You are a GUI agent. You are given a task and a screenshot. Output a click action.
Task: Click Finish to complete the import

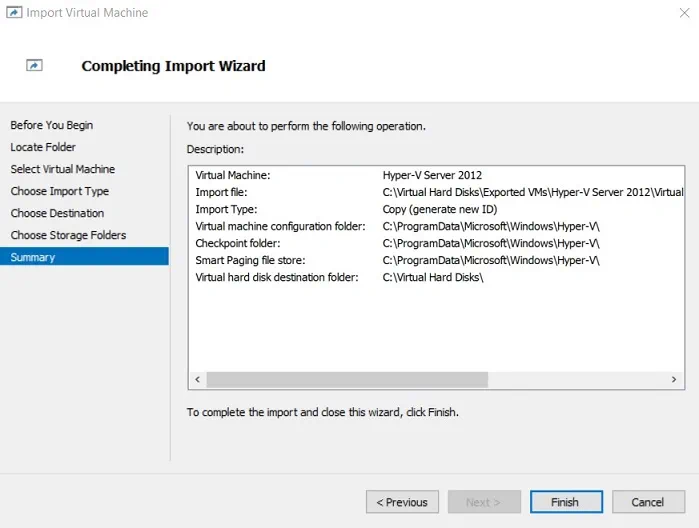coord(565,502)
